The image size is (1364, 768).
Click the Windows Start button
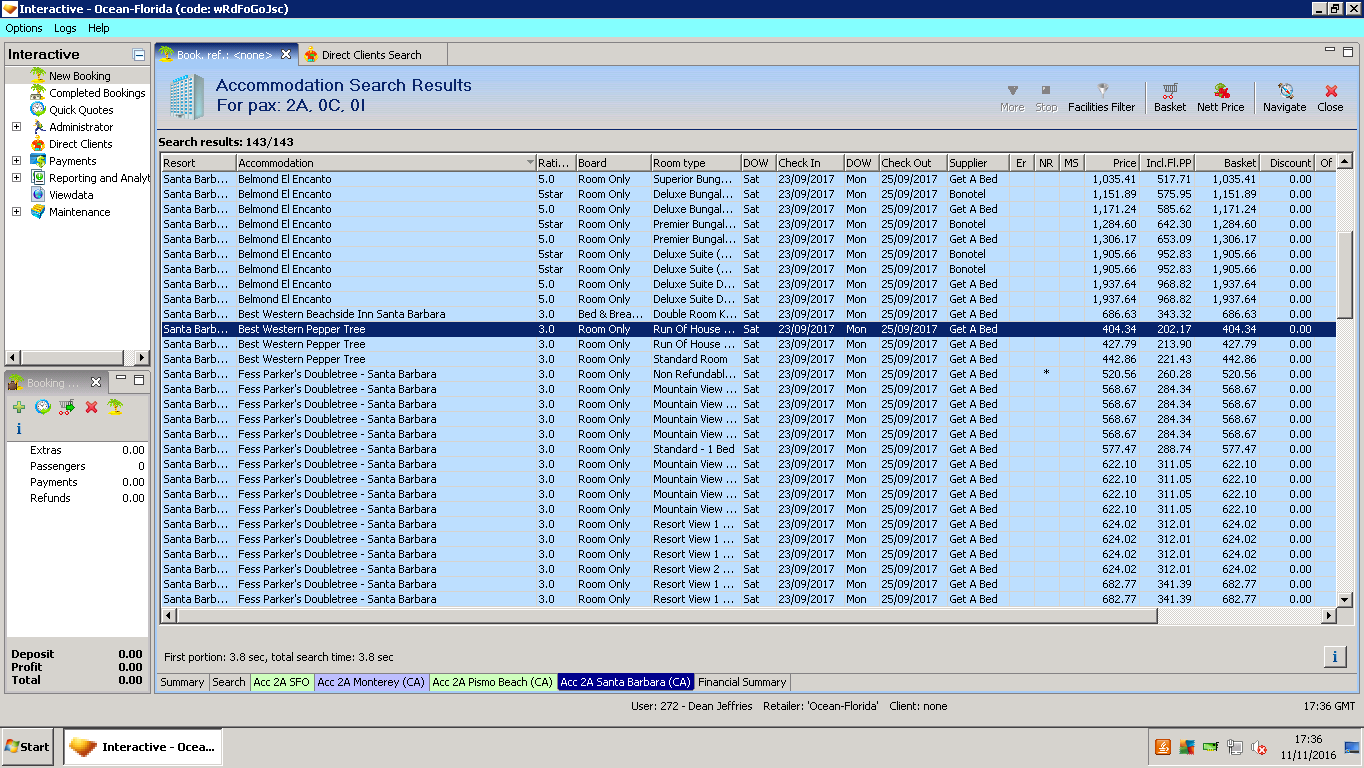28,747
